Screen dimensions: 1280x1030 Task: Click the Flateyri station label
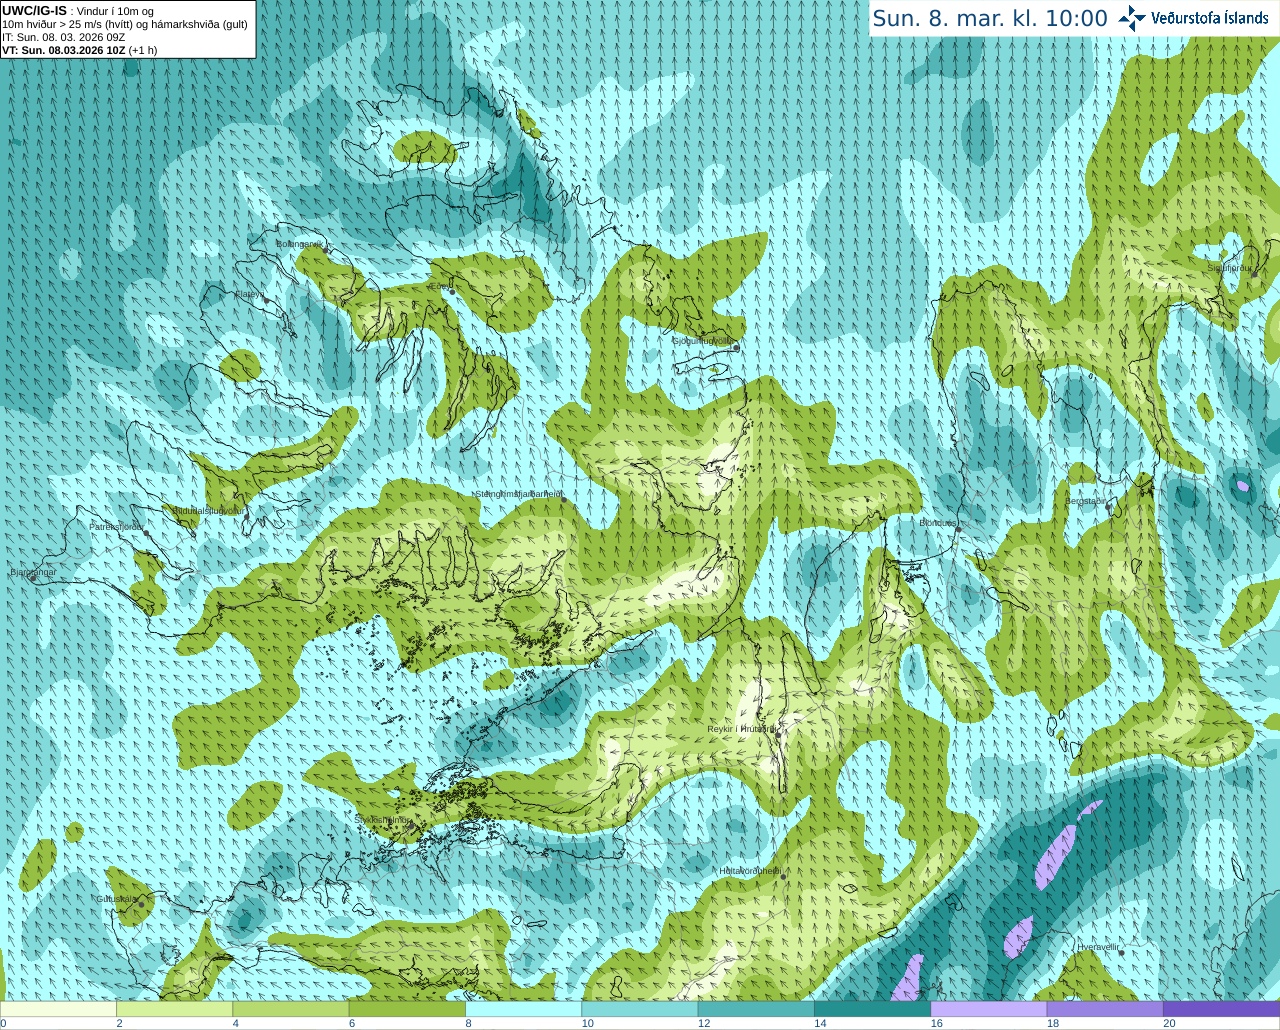pos(249,294)
